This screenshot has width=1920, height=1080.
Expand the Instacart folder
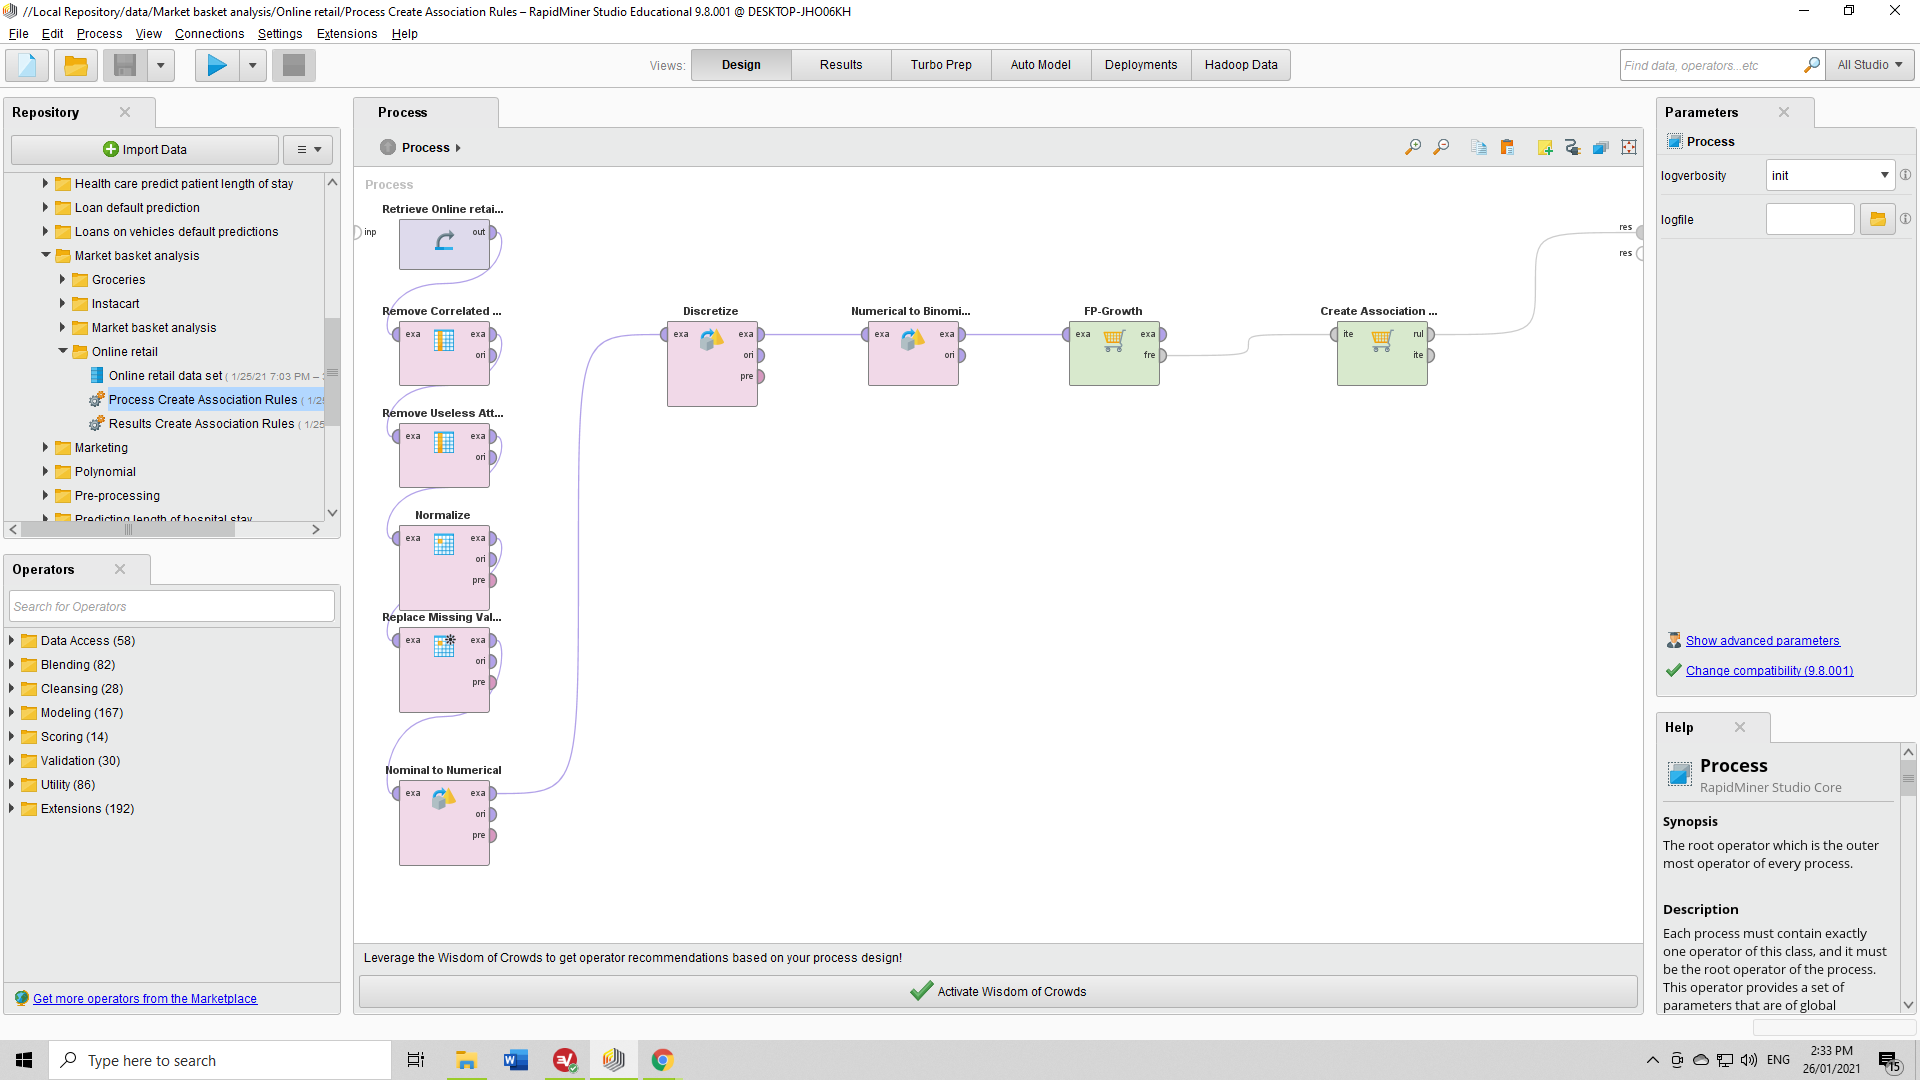pyautogui.click(x=62, y=303)
